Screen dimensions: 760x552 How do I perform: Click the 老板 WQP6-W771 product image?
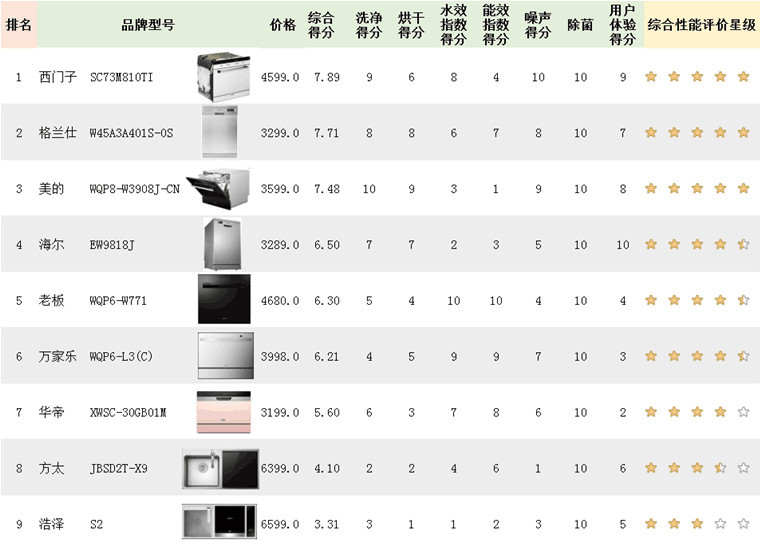(x=224, y=299)
